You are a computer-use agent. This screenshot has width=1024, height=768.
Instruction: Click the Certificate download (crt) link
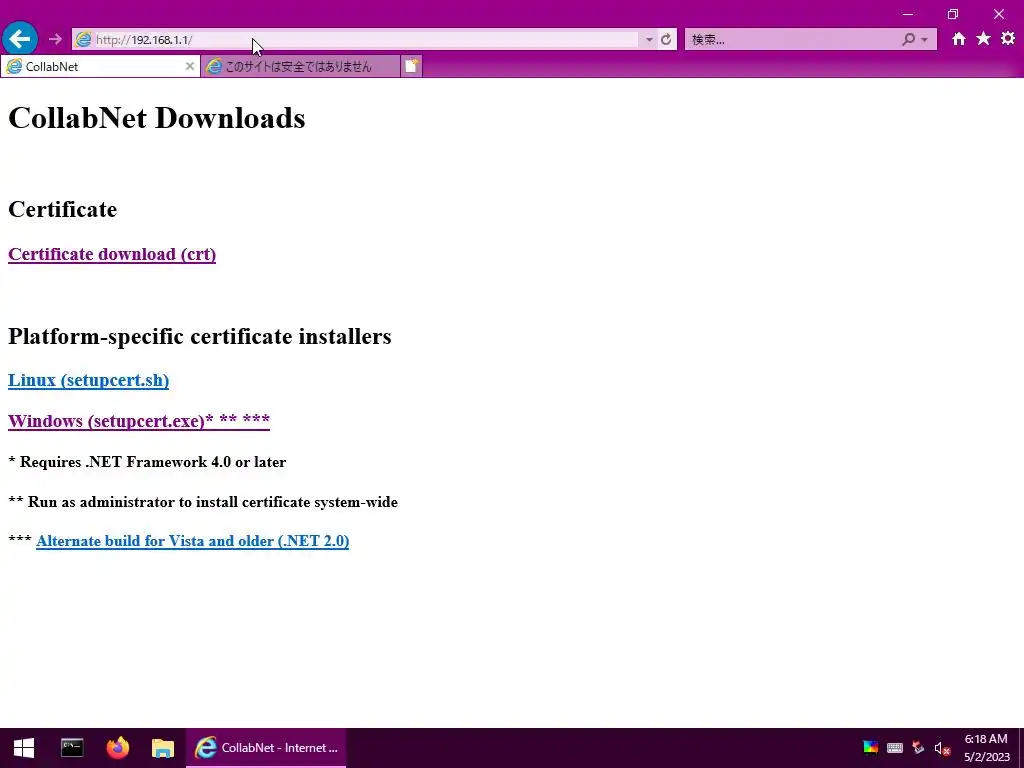coord(112,254)
